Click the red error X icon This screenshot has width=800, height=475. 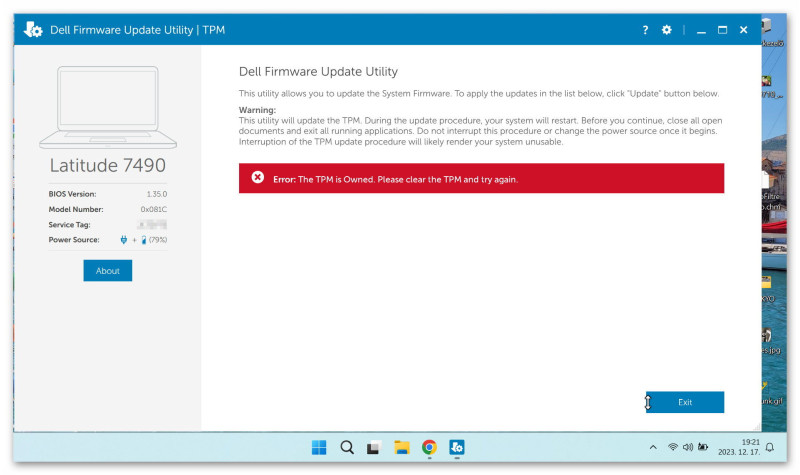258,177
